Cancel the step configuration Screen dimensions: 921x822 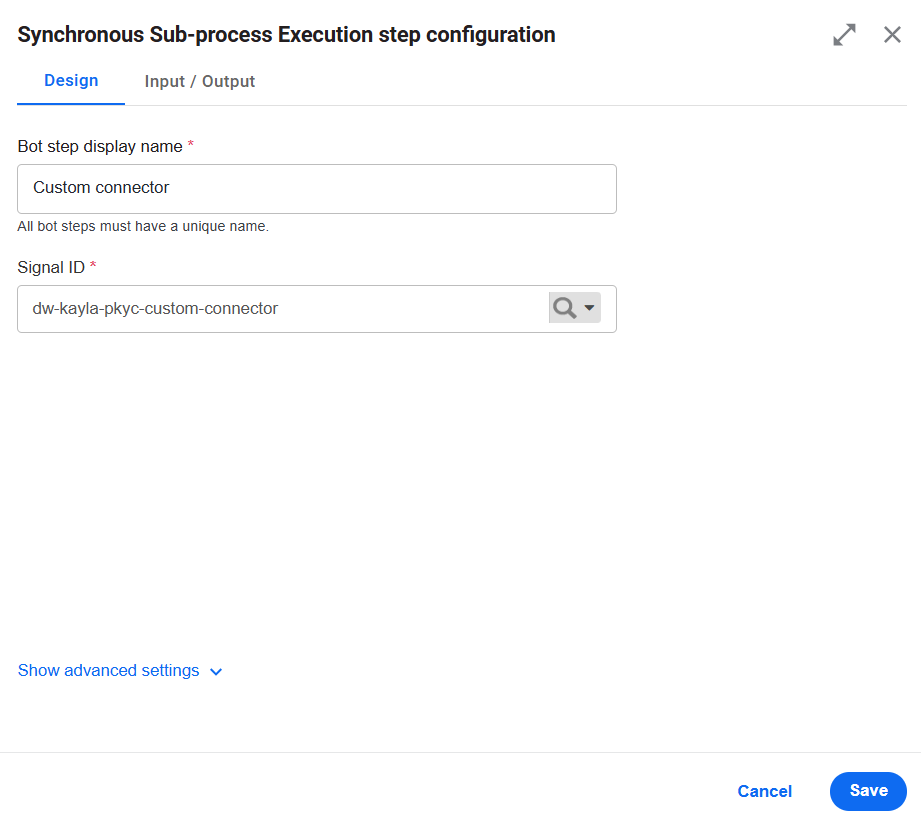tap(765, 791)
